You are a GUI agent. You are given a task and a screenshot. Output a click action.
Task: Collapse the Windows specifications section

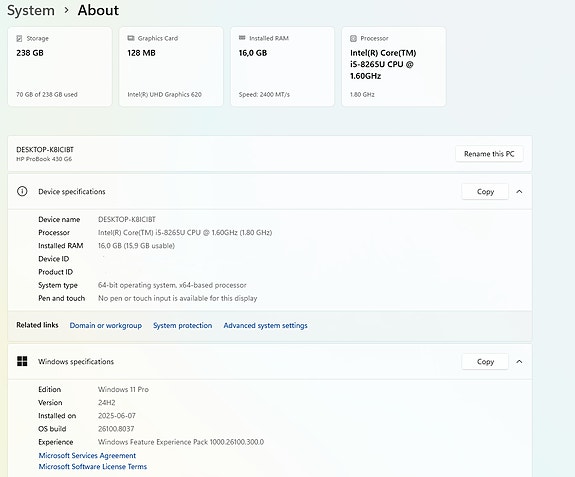click(x=519, y=362)
